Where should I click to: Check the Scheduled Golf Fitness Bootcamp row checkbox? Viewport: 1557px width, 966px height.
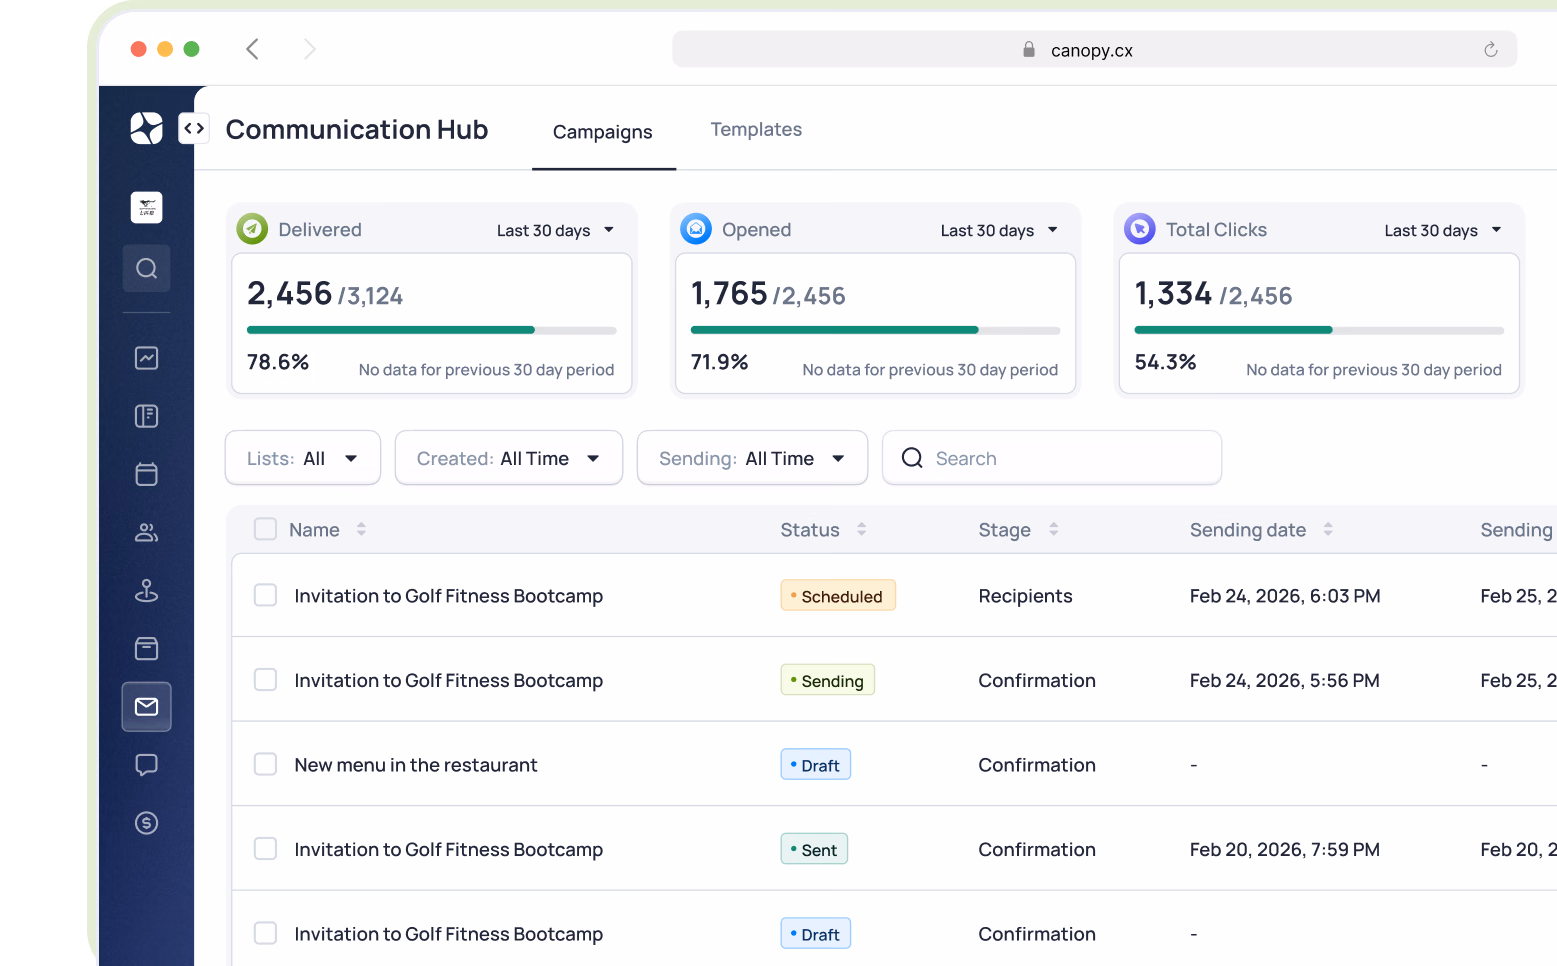pyautogui.click(x=265, y=595)
